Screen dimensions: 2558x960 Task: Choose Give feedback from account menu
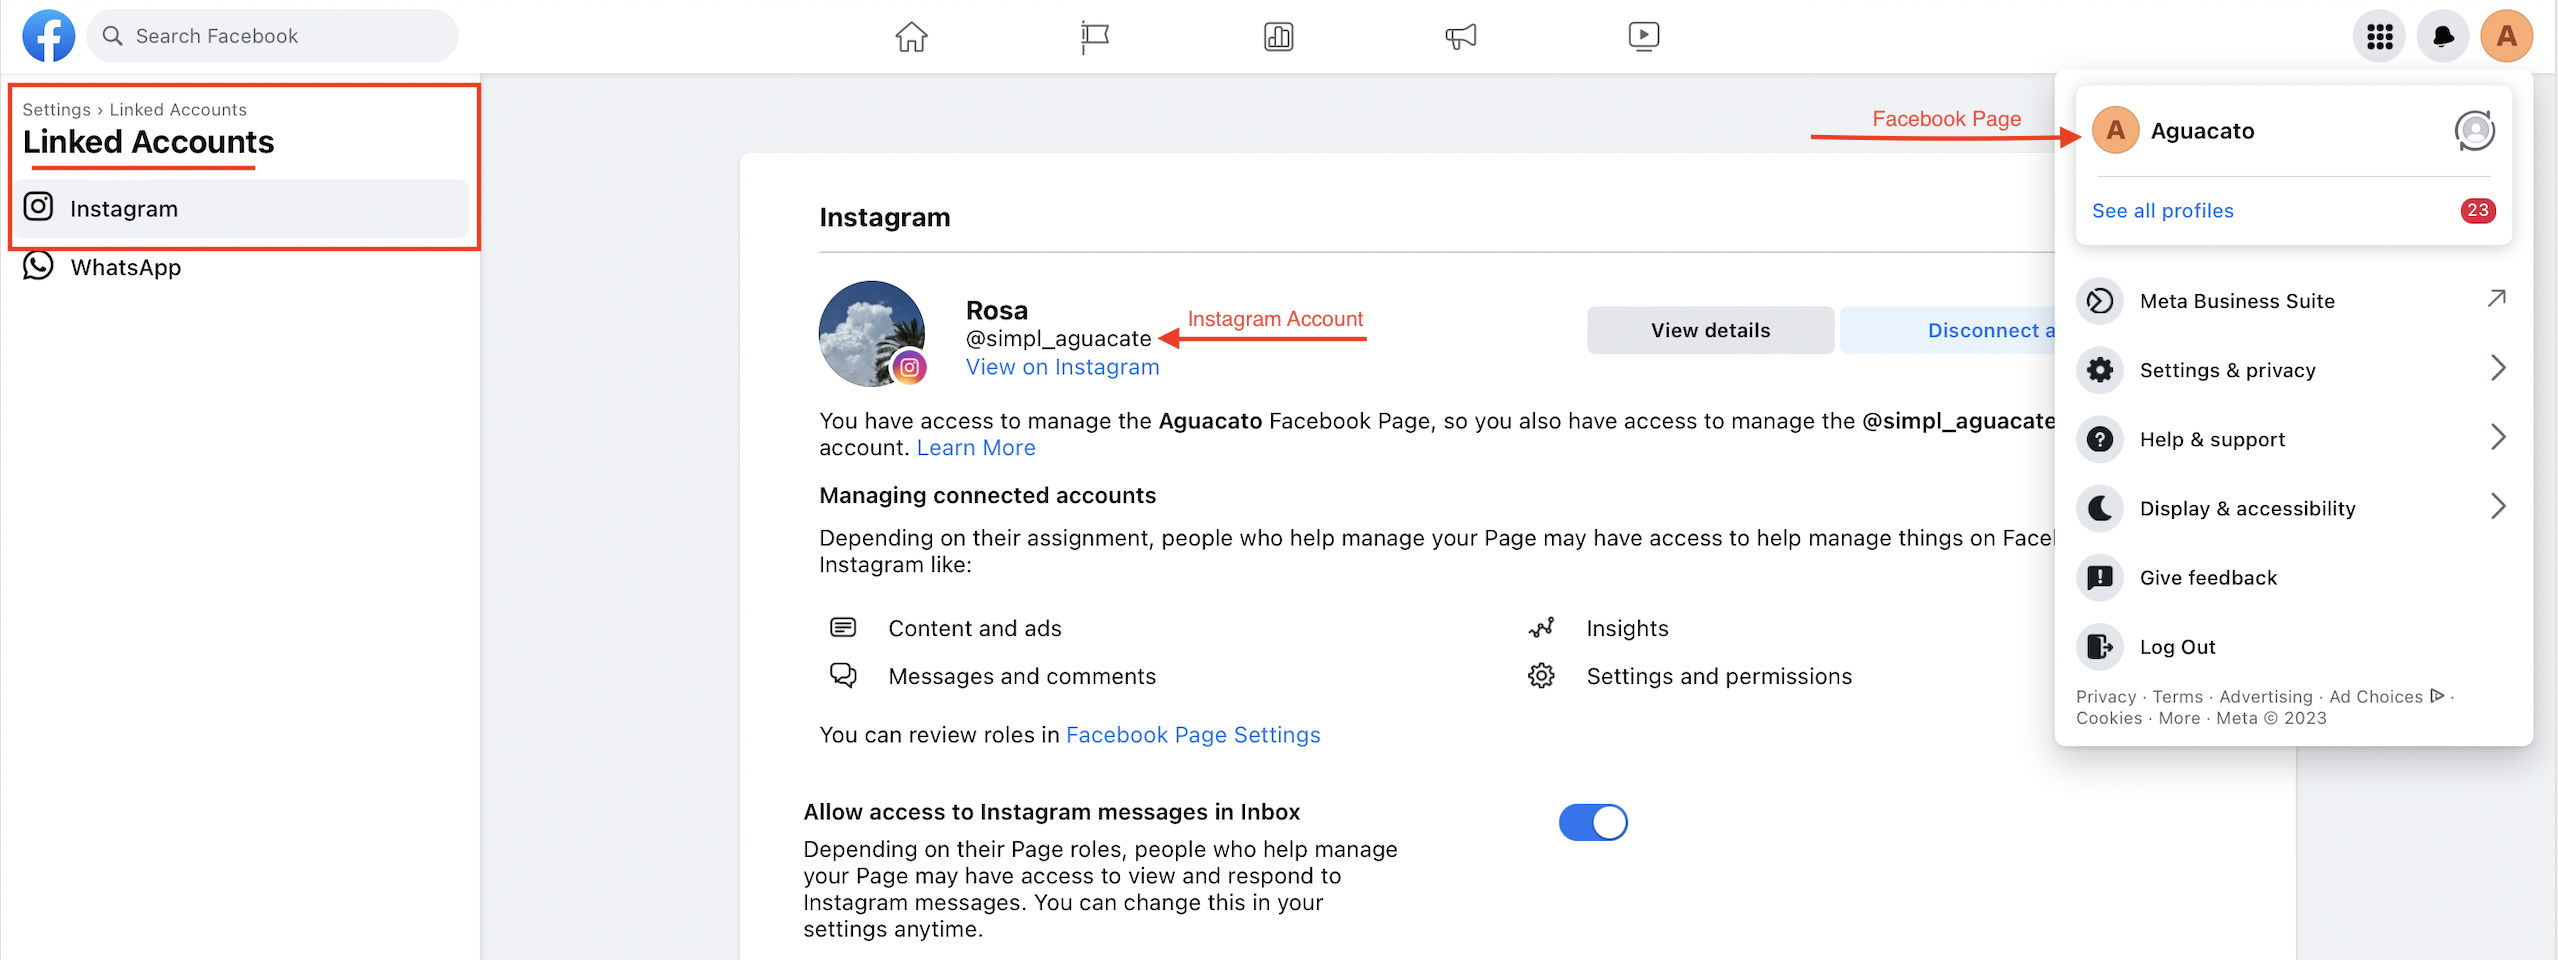point(2293,578)
